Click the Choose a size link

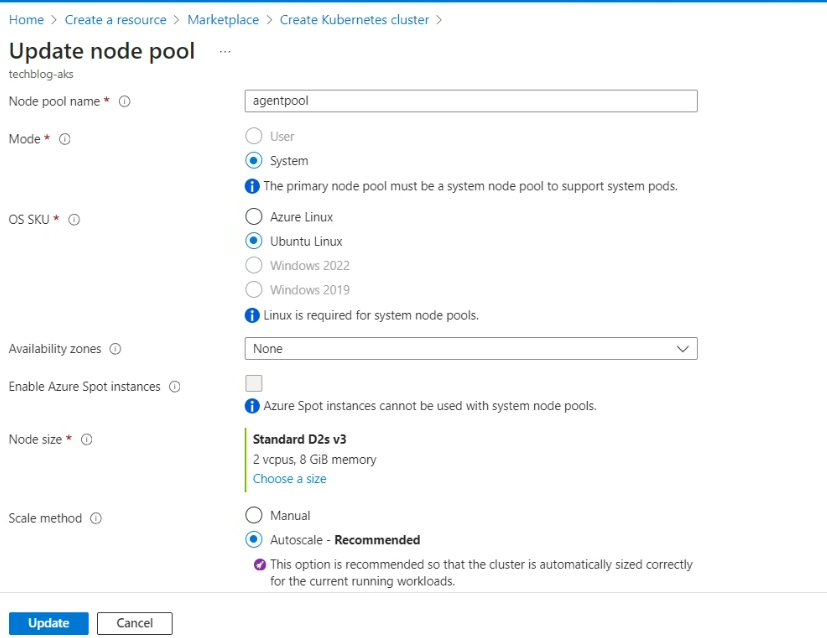click(289, 479)
